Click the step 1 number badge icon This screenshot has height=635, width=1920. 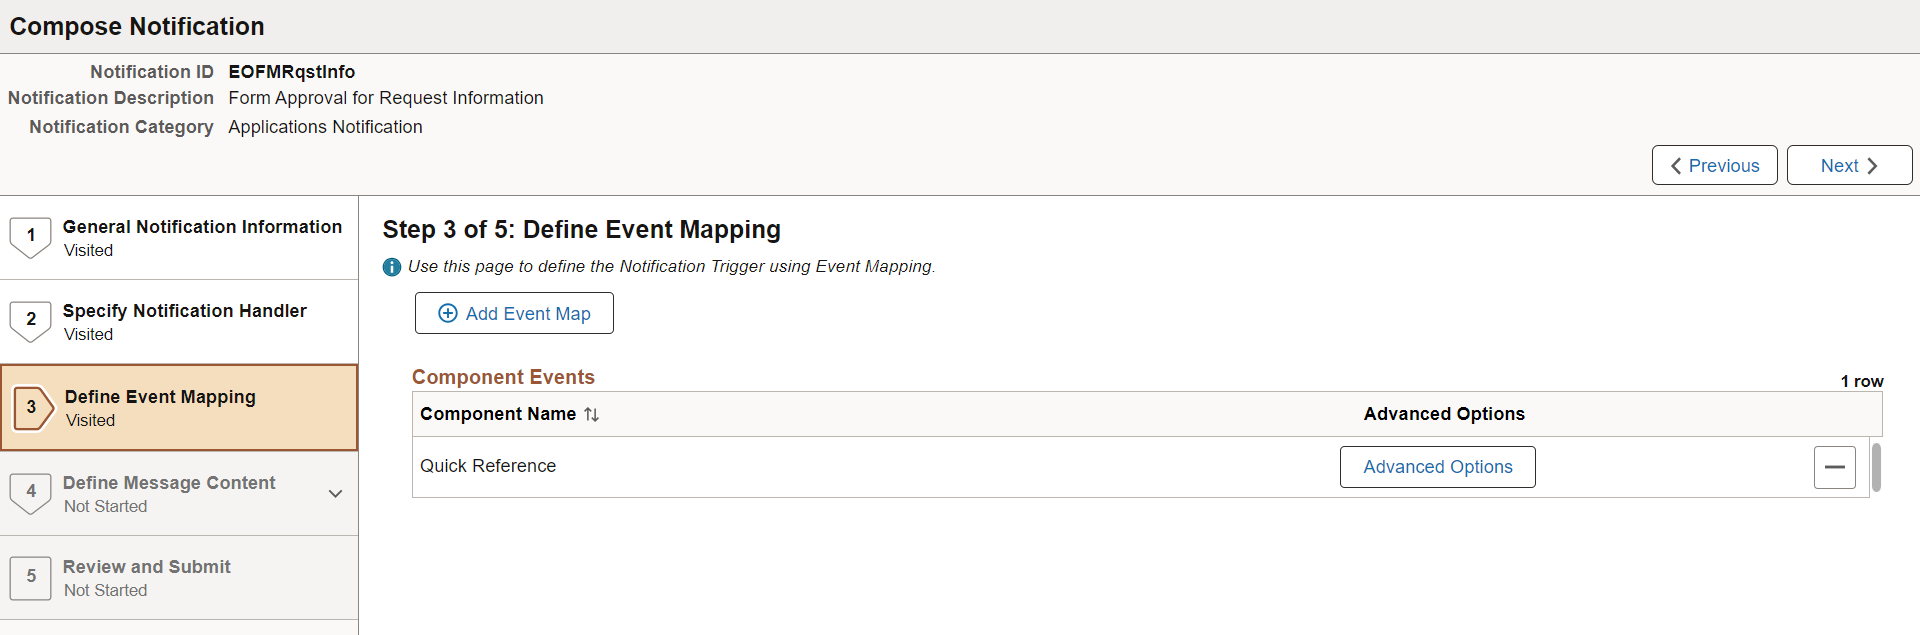[x=30, y=237]
